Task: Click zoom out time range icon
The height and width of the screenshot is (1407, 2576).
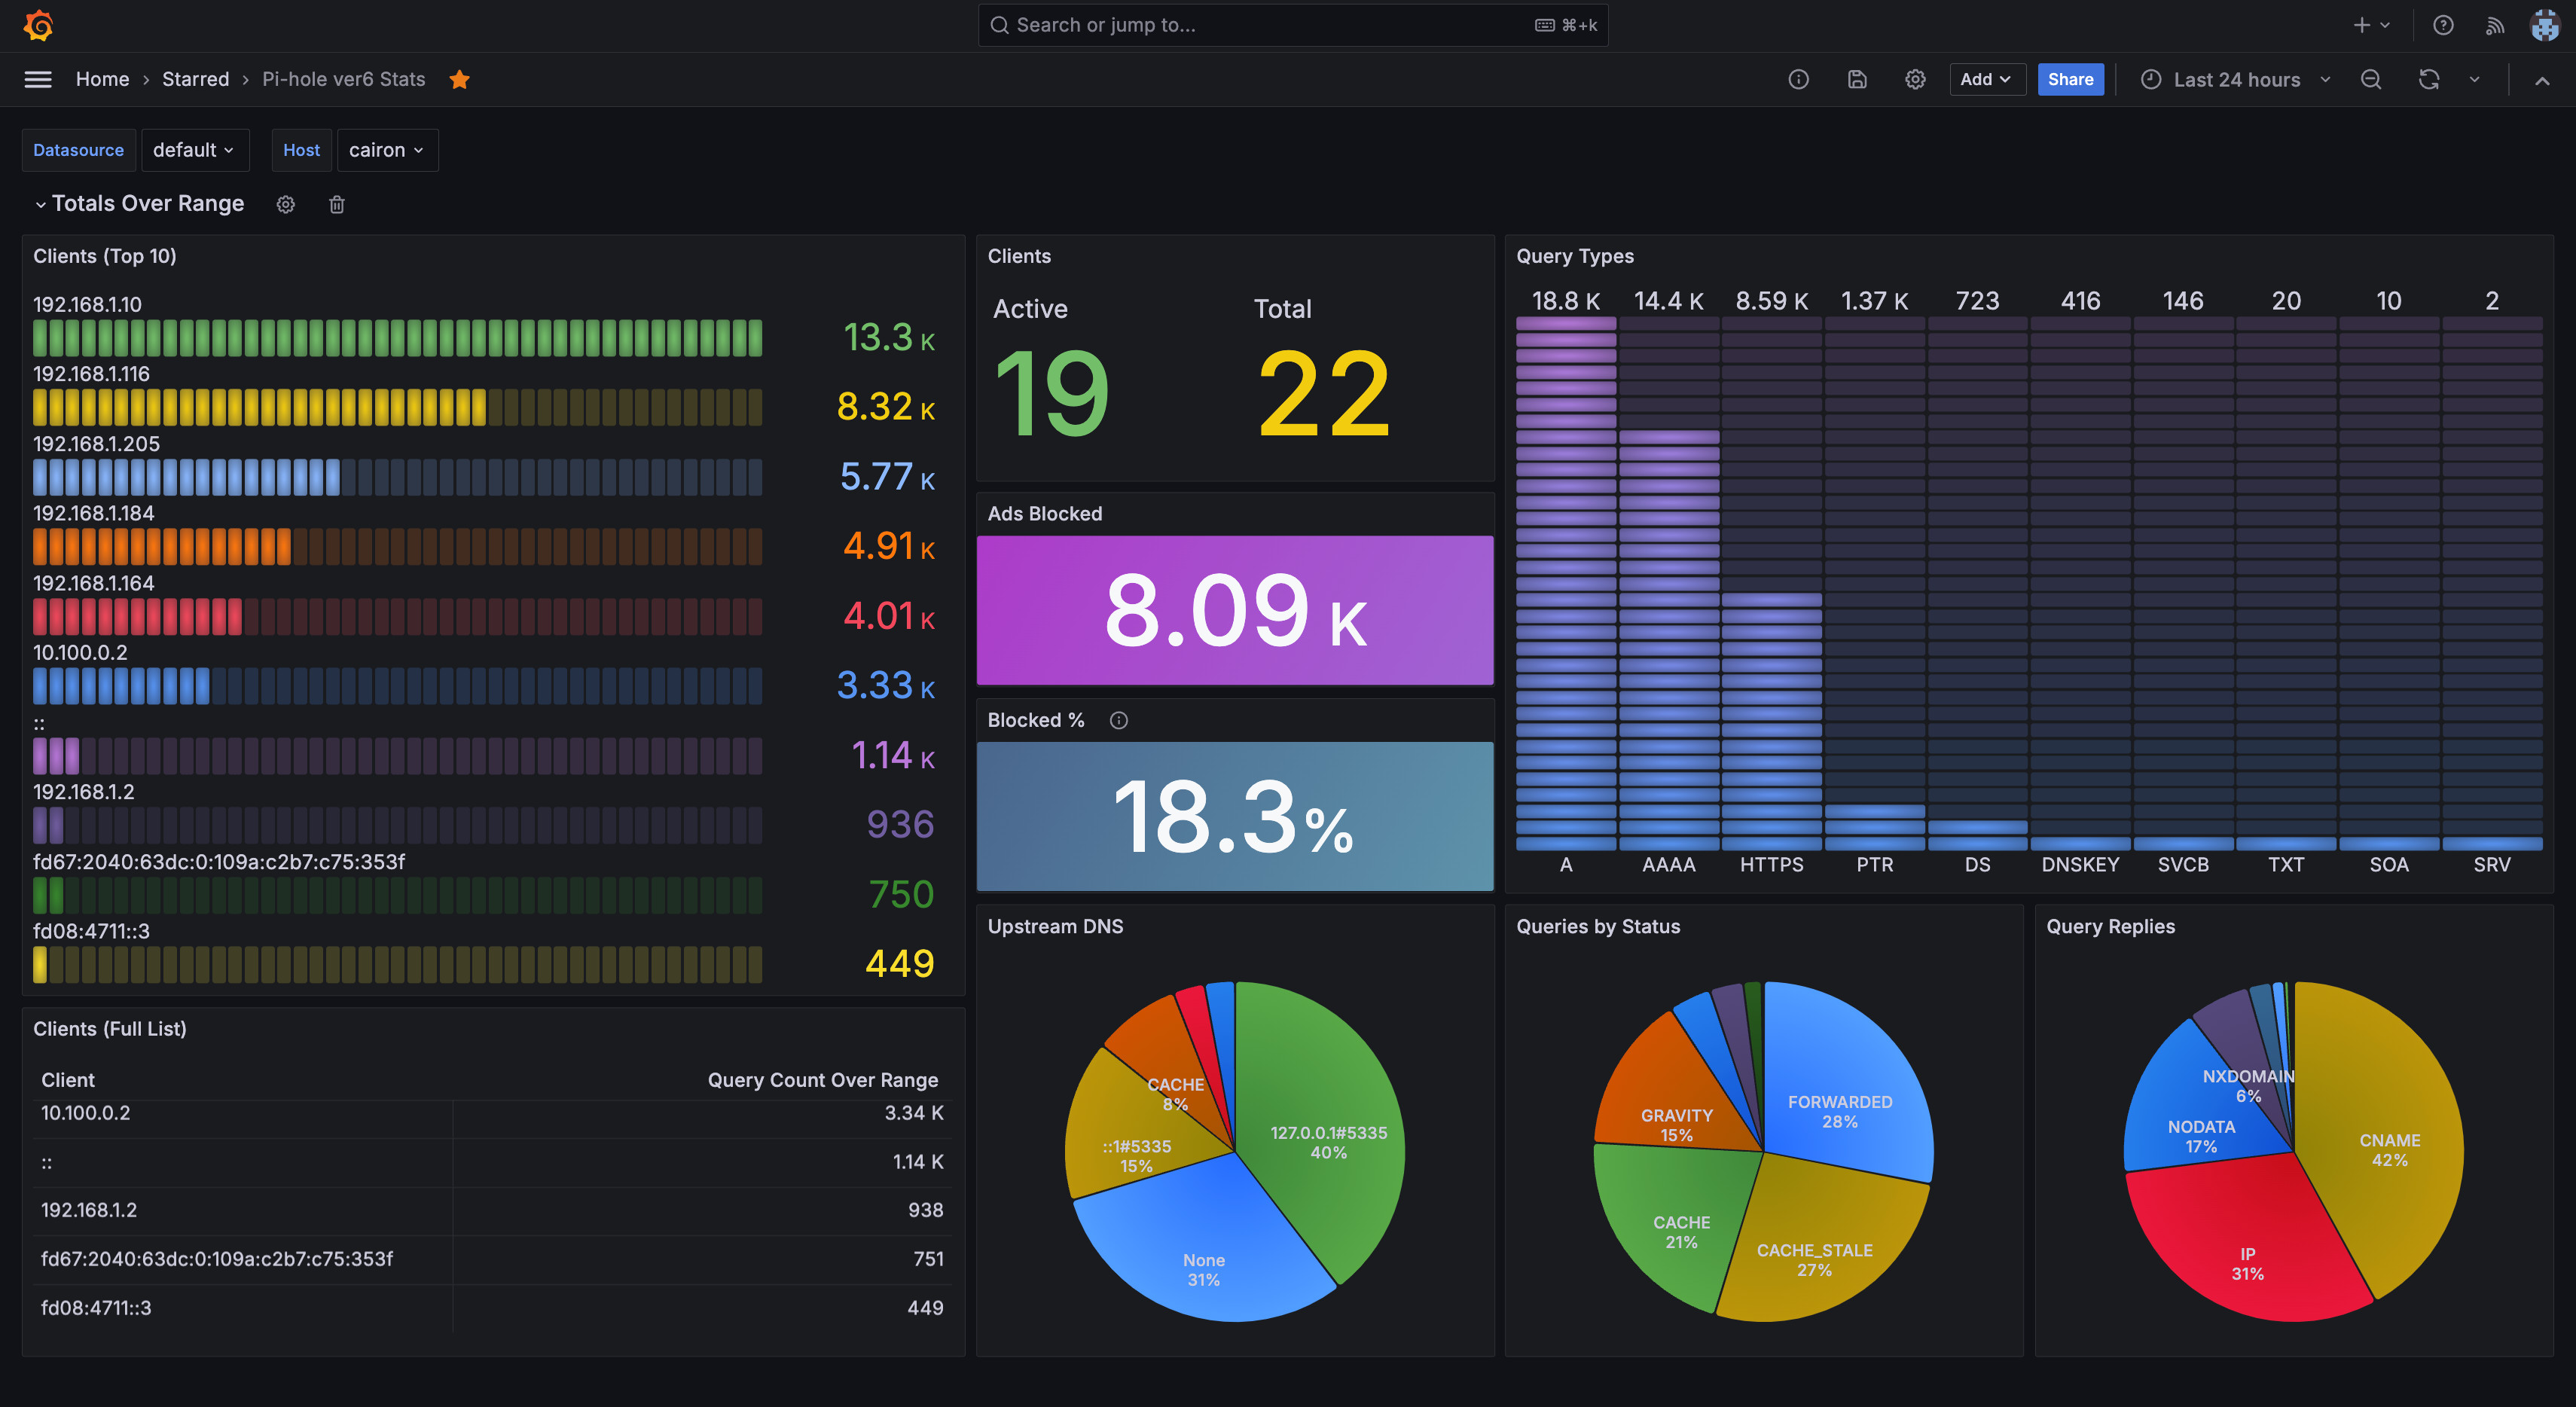Action: [2370, 79]
